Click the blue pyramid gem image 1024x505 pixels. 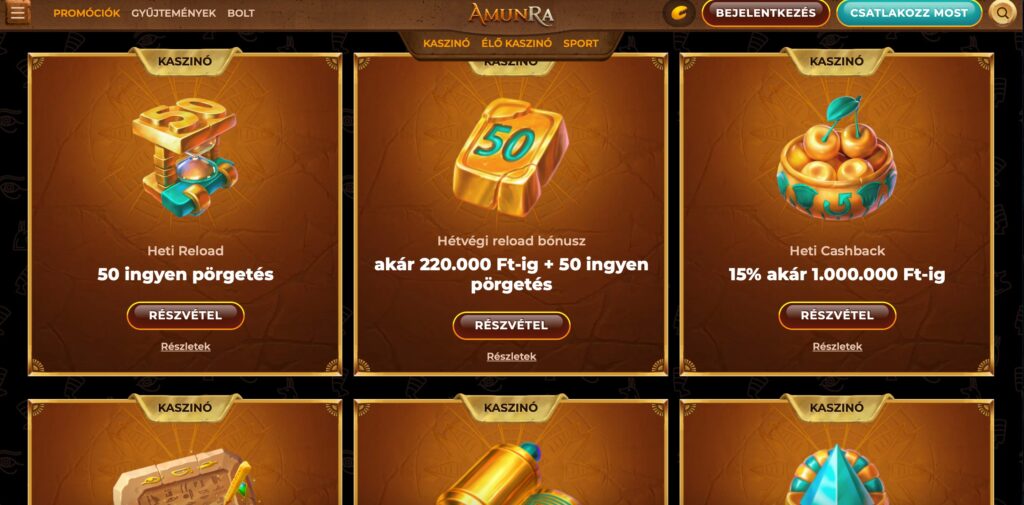coord(837,475)
